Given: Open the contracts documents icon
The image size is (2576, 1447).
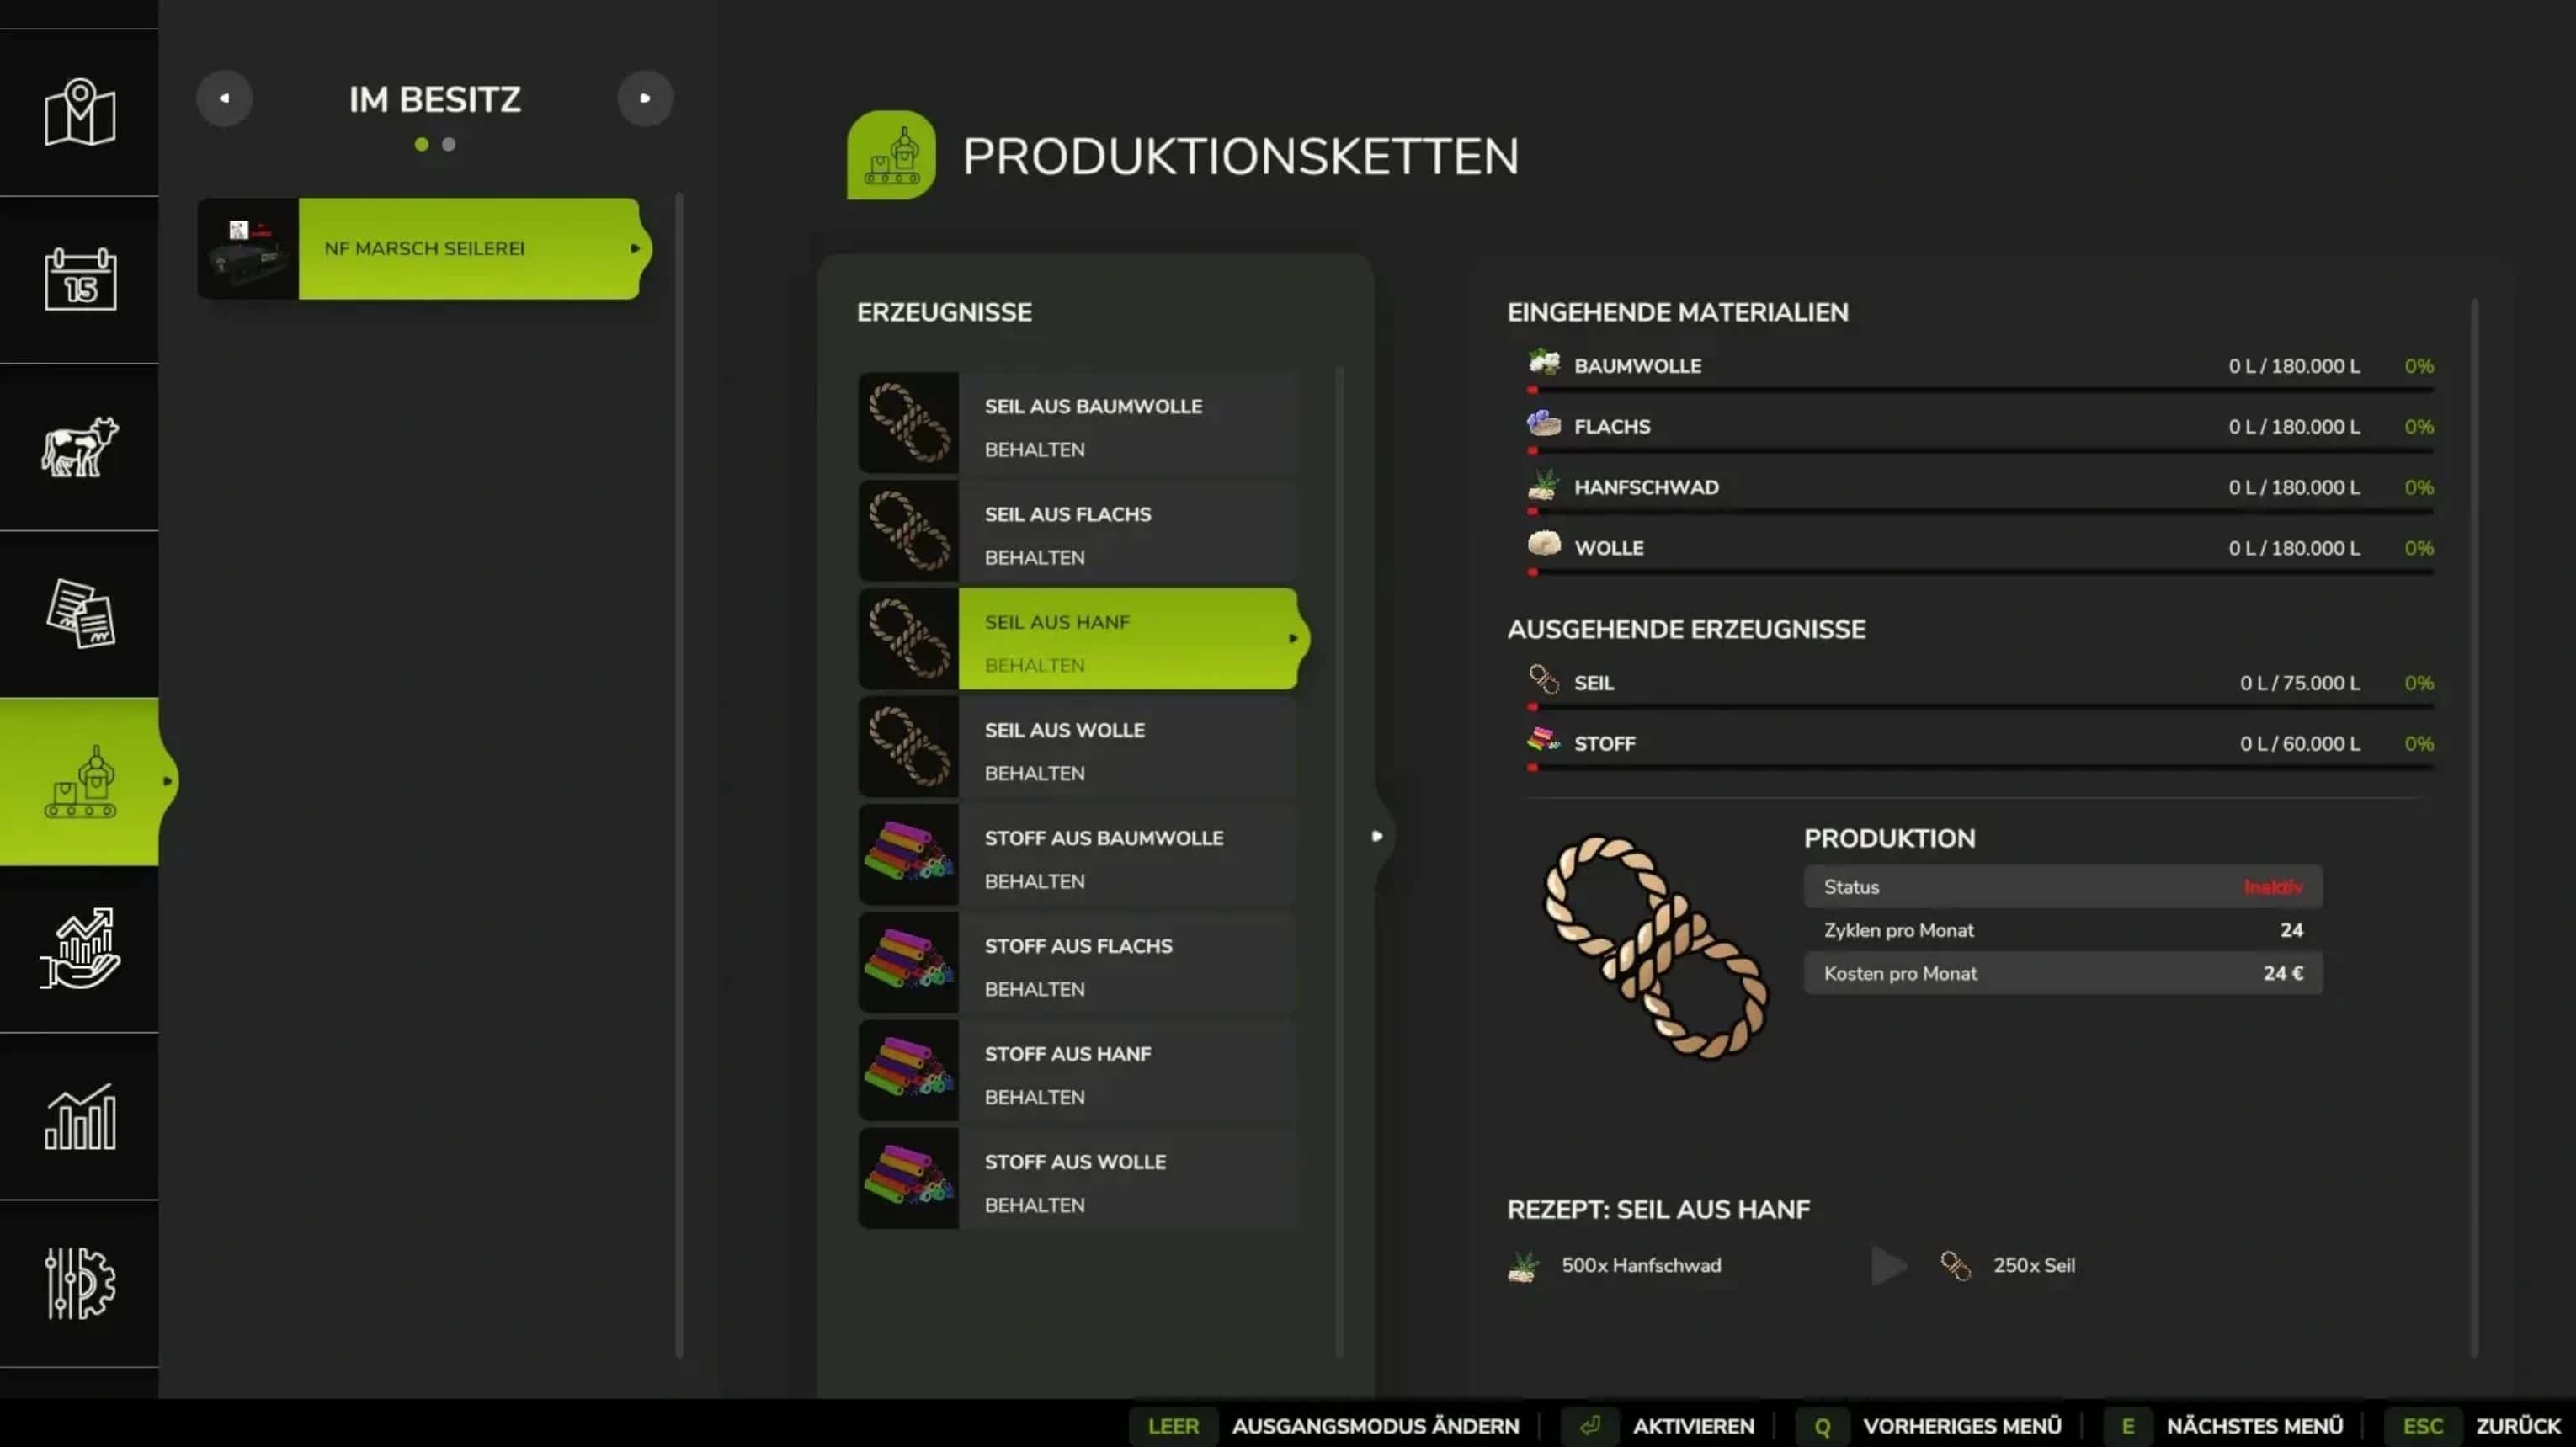Looking at the screenshot, I should point(79,613).
